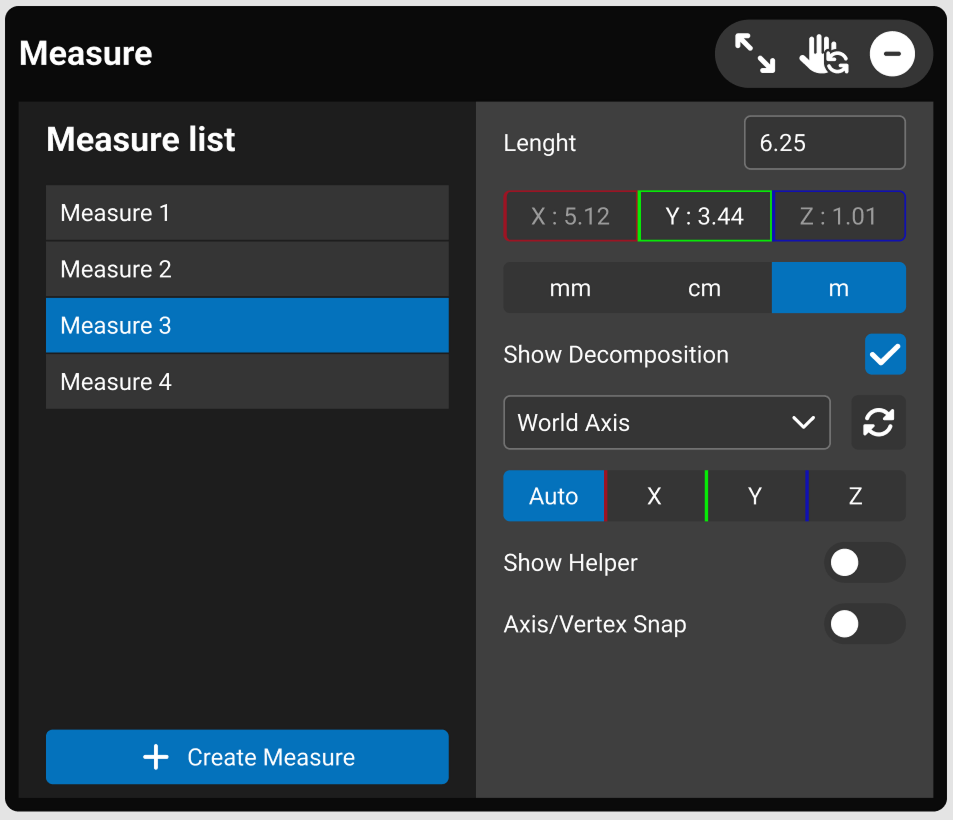The image size is (953, 820).
Task: Lock measurement to the X axis
Action: click(655, 497)
